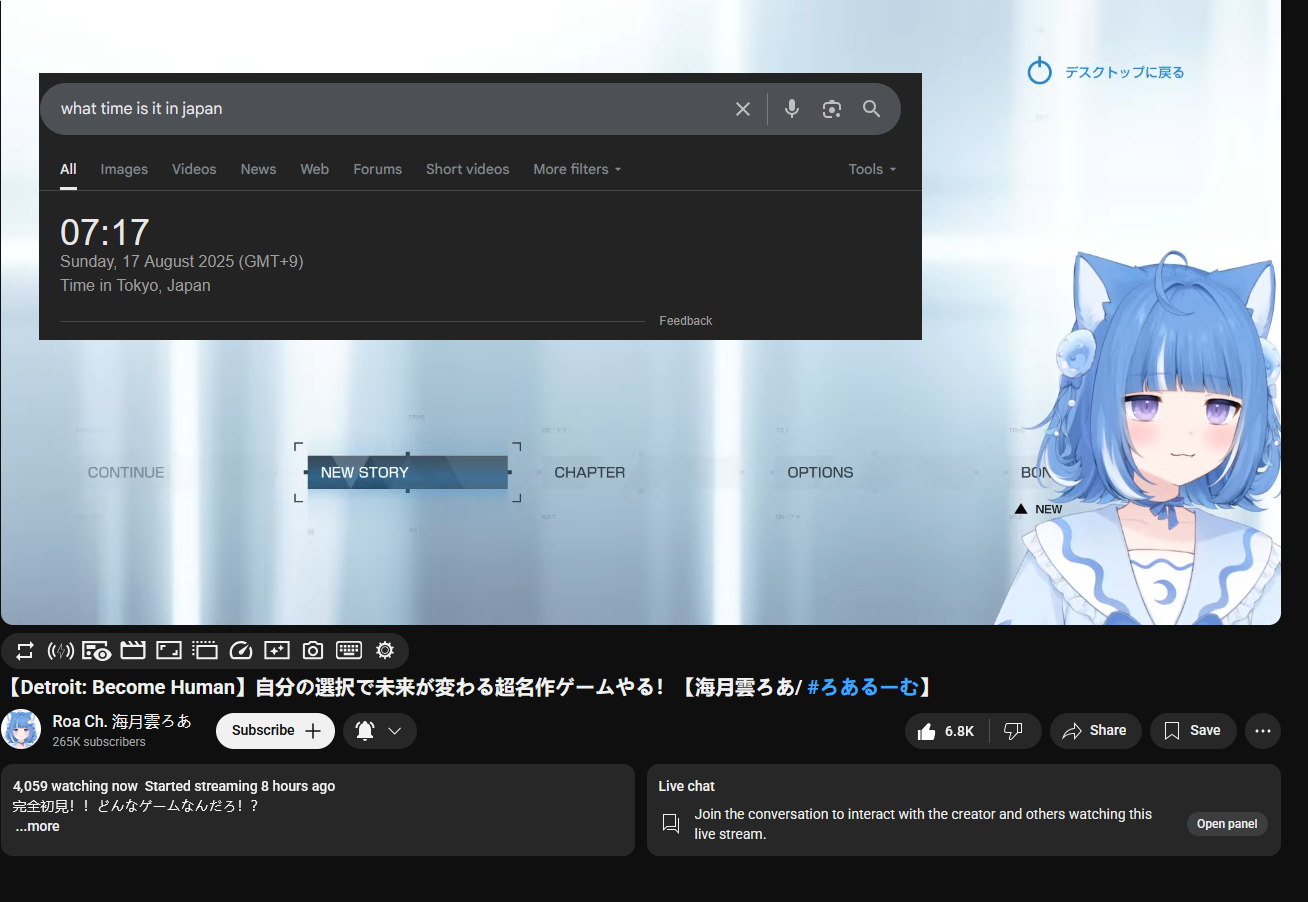The height and width of the screenshot is (902, 1308).
Task: Switch to the Videos tab
Action: click(x=194, y=169)
